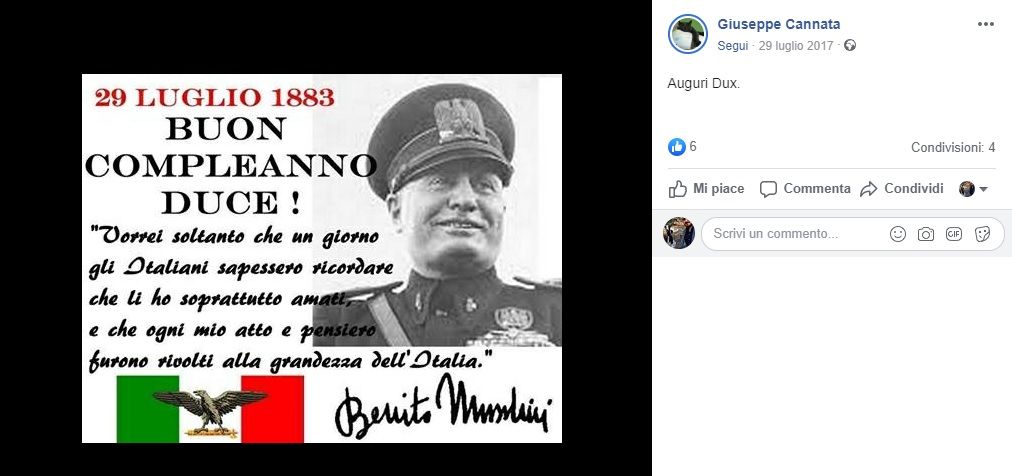Click the Commenta button
1012x476 pixels.
click(805, 189)
